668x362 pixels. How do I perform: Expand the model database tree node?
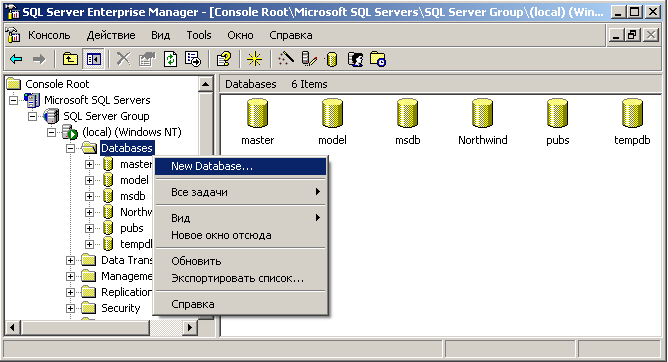pos(89,180)
